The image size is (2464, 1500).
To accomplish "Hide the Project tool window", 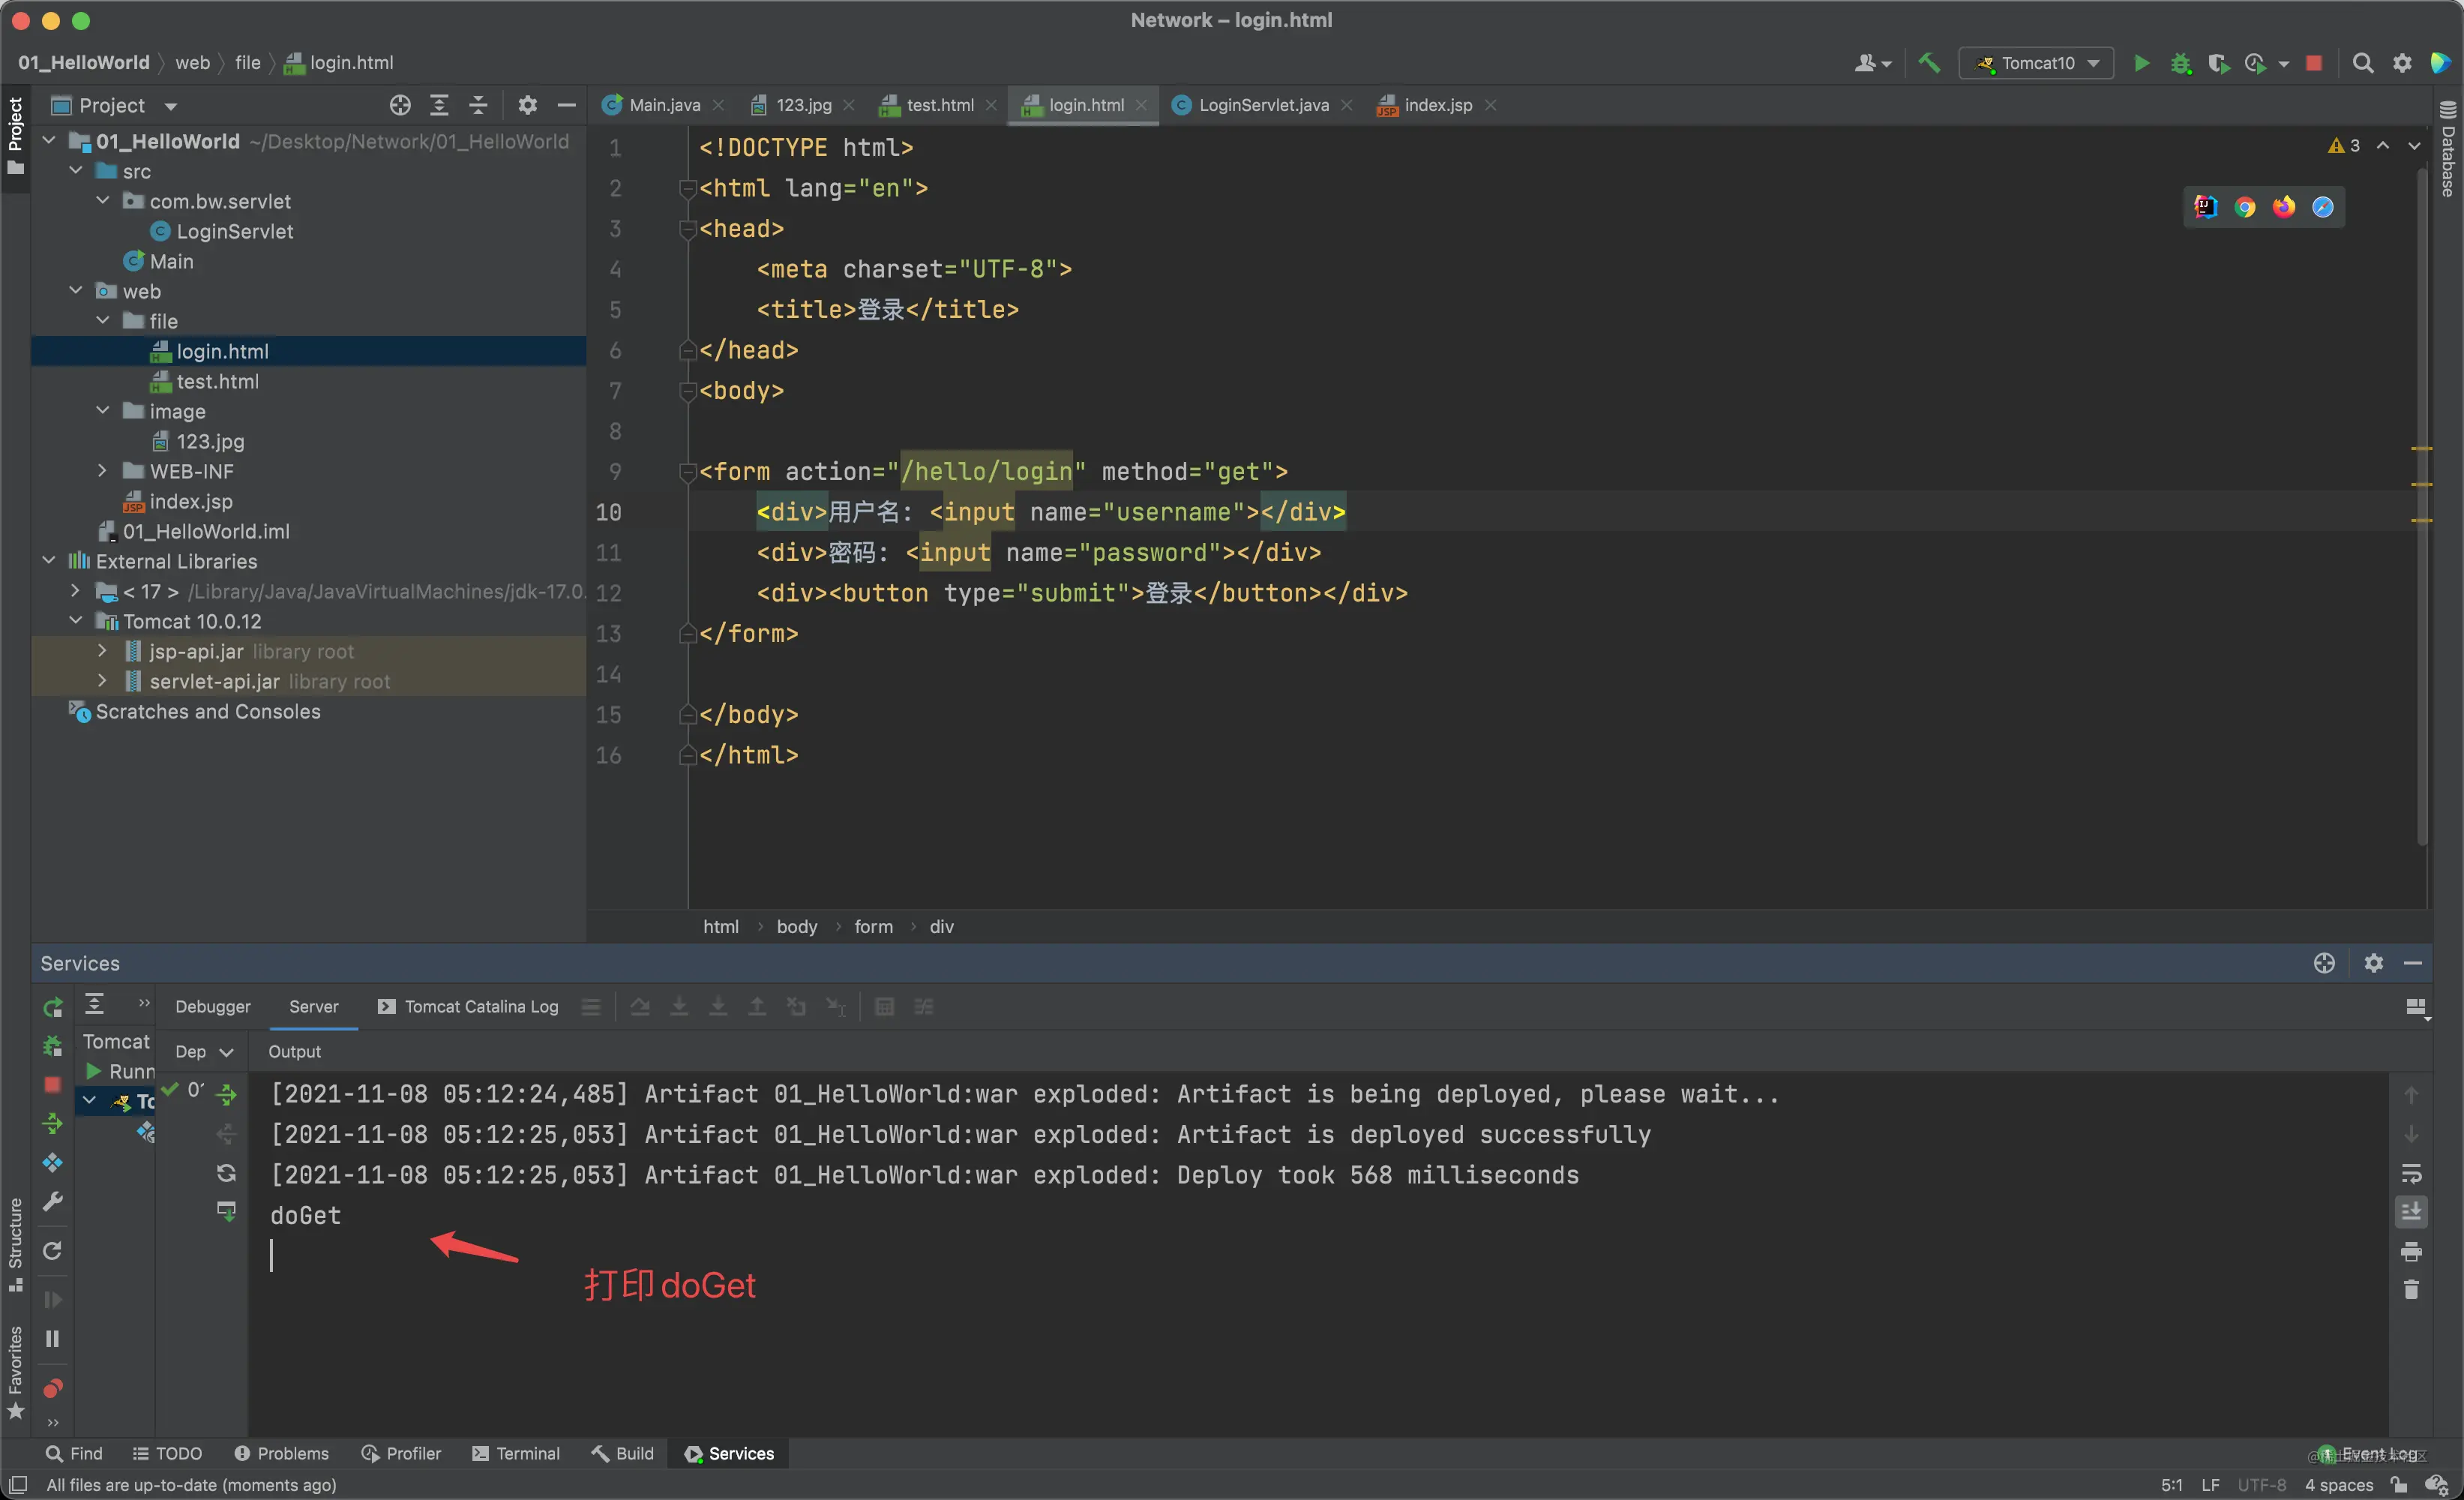I will point(566,105).
